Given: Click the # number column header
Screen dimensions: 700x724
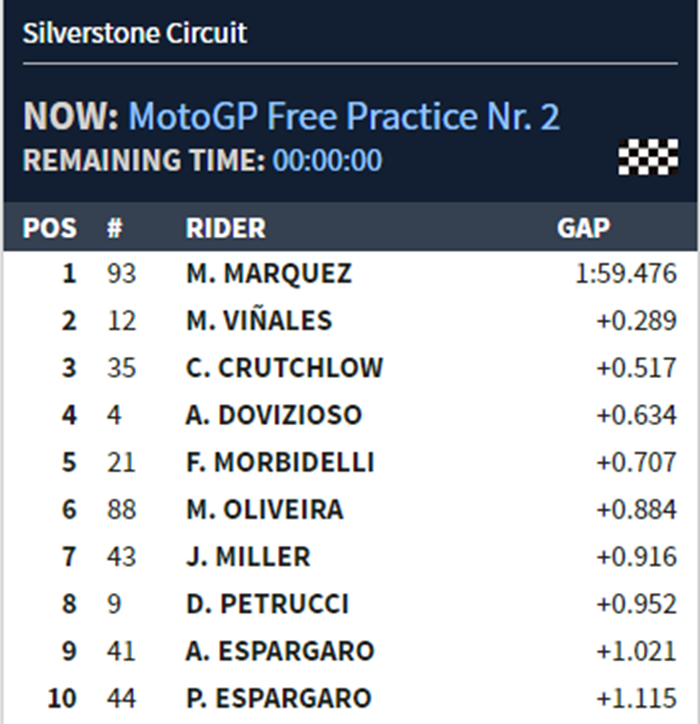Looking at the screenshot, I should 115,228.
